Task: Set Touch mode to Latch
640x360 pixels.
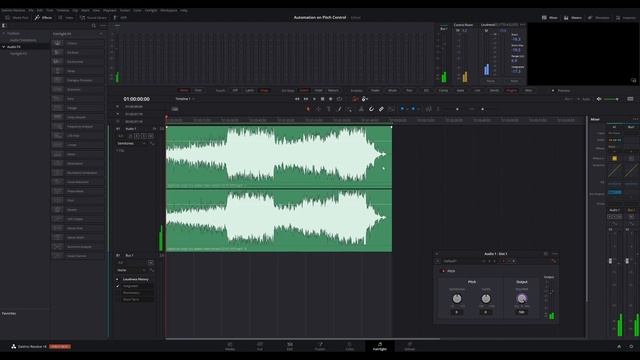Action: click(x=249, y=90)
